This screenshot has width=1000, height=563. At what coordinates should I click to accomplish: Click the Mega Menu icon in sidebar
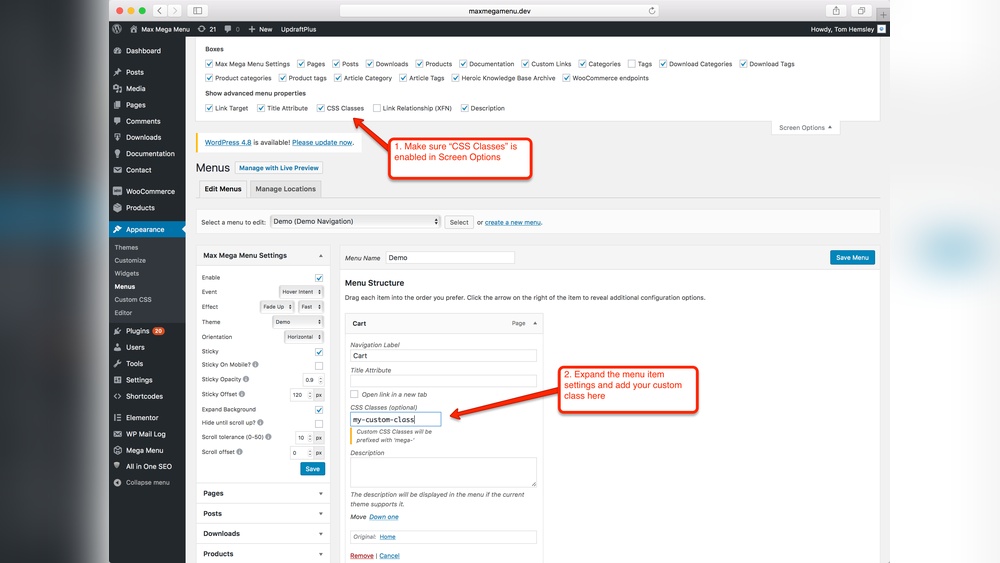[x=117, y=450]
